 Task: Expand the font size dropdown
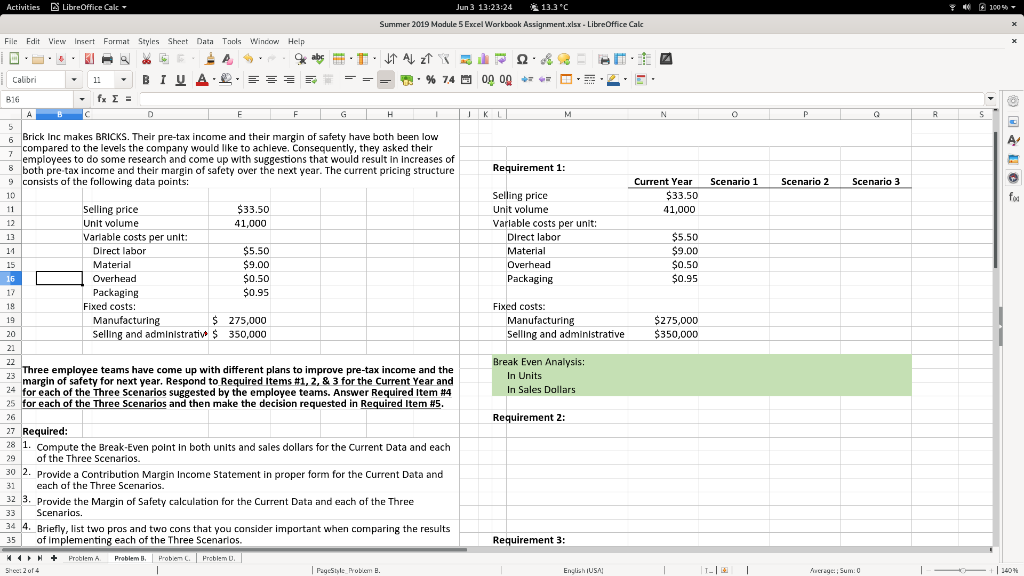click(x=124, y=80)
